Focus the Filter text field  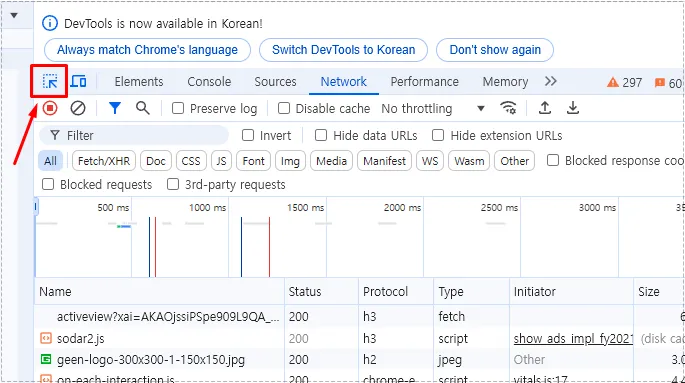(x=134, y=135)
